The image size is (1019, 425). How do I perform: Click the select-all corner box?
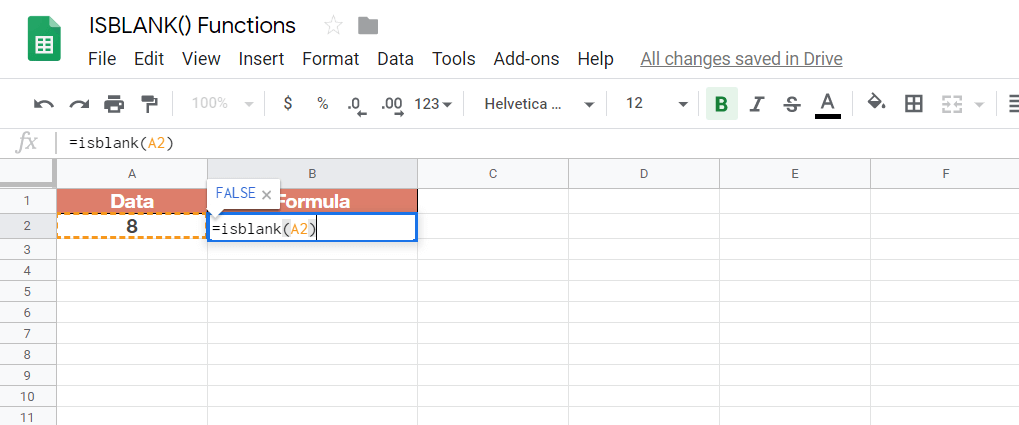point(27,174)
